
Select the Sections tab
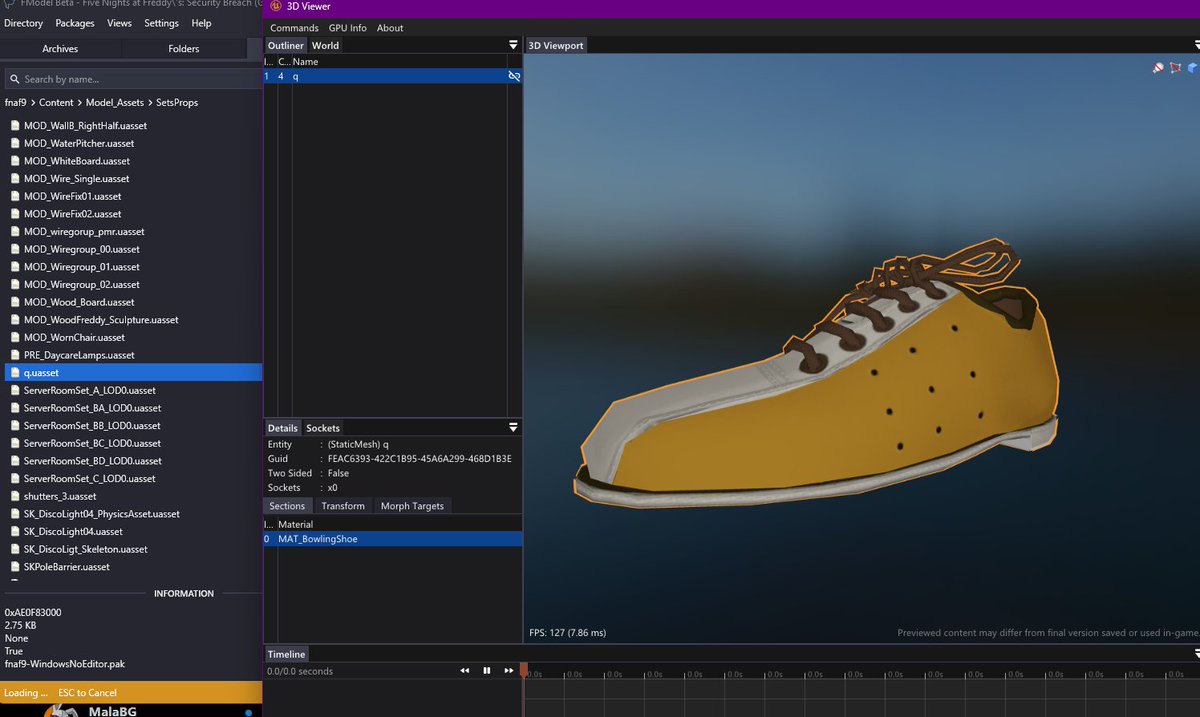[x=287, y=506]
